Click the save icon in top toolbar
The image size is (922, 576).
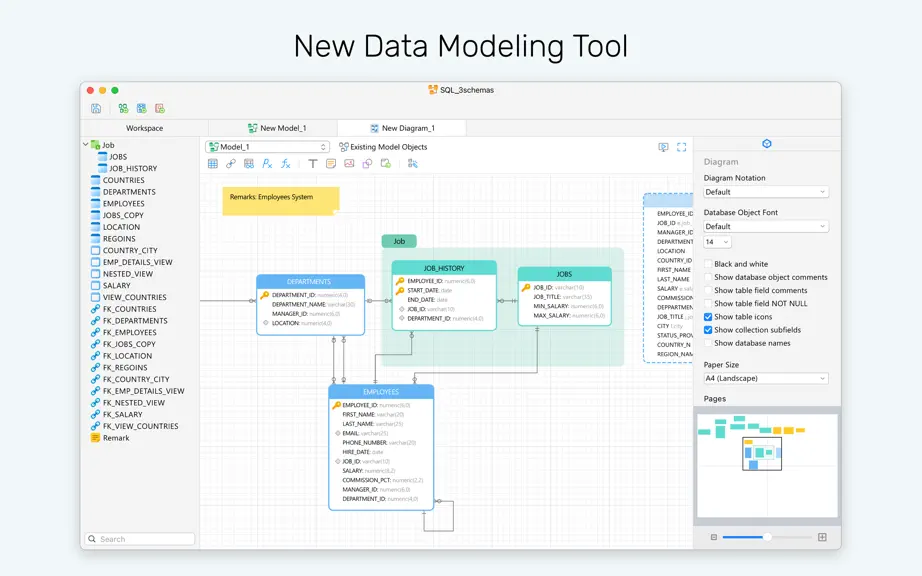tap(96, 108)
